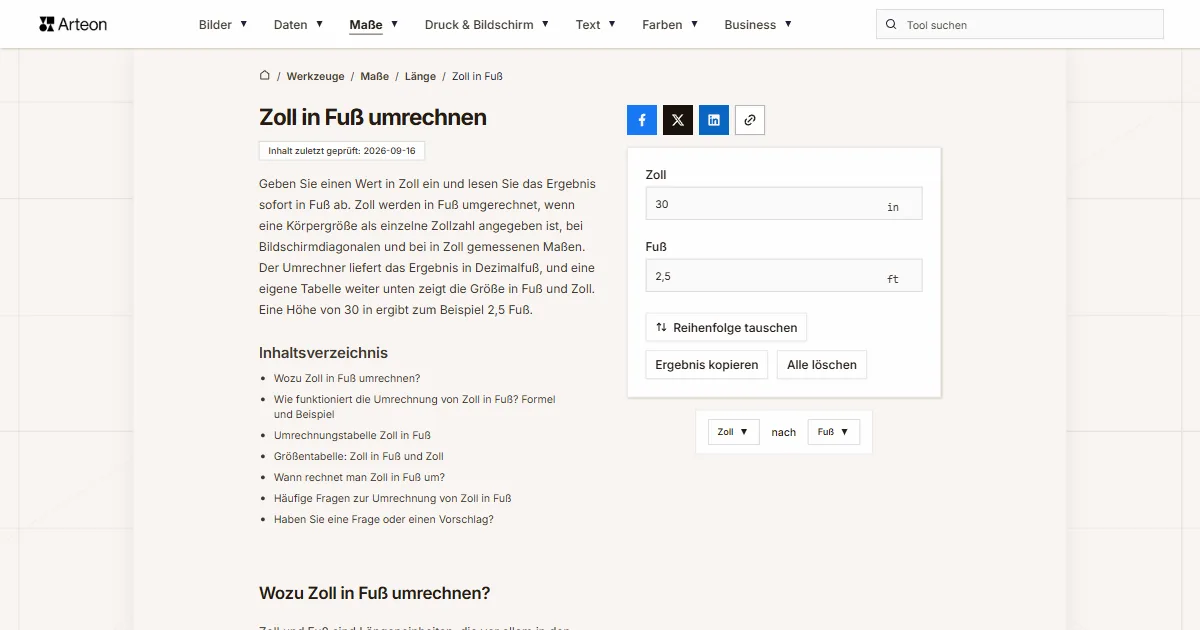The image size is (1200, 630).
Task: Click the Tool suchen search box
Action: [1020, 24]
